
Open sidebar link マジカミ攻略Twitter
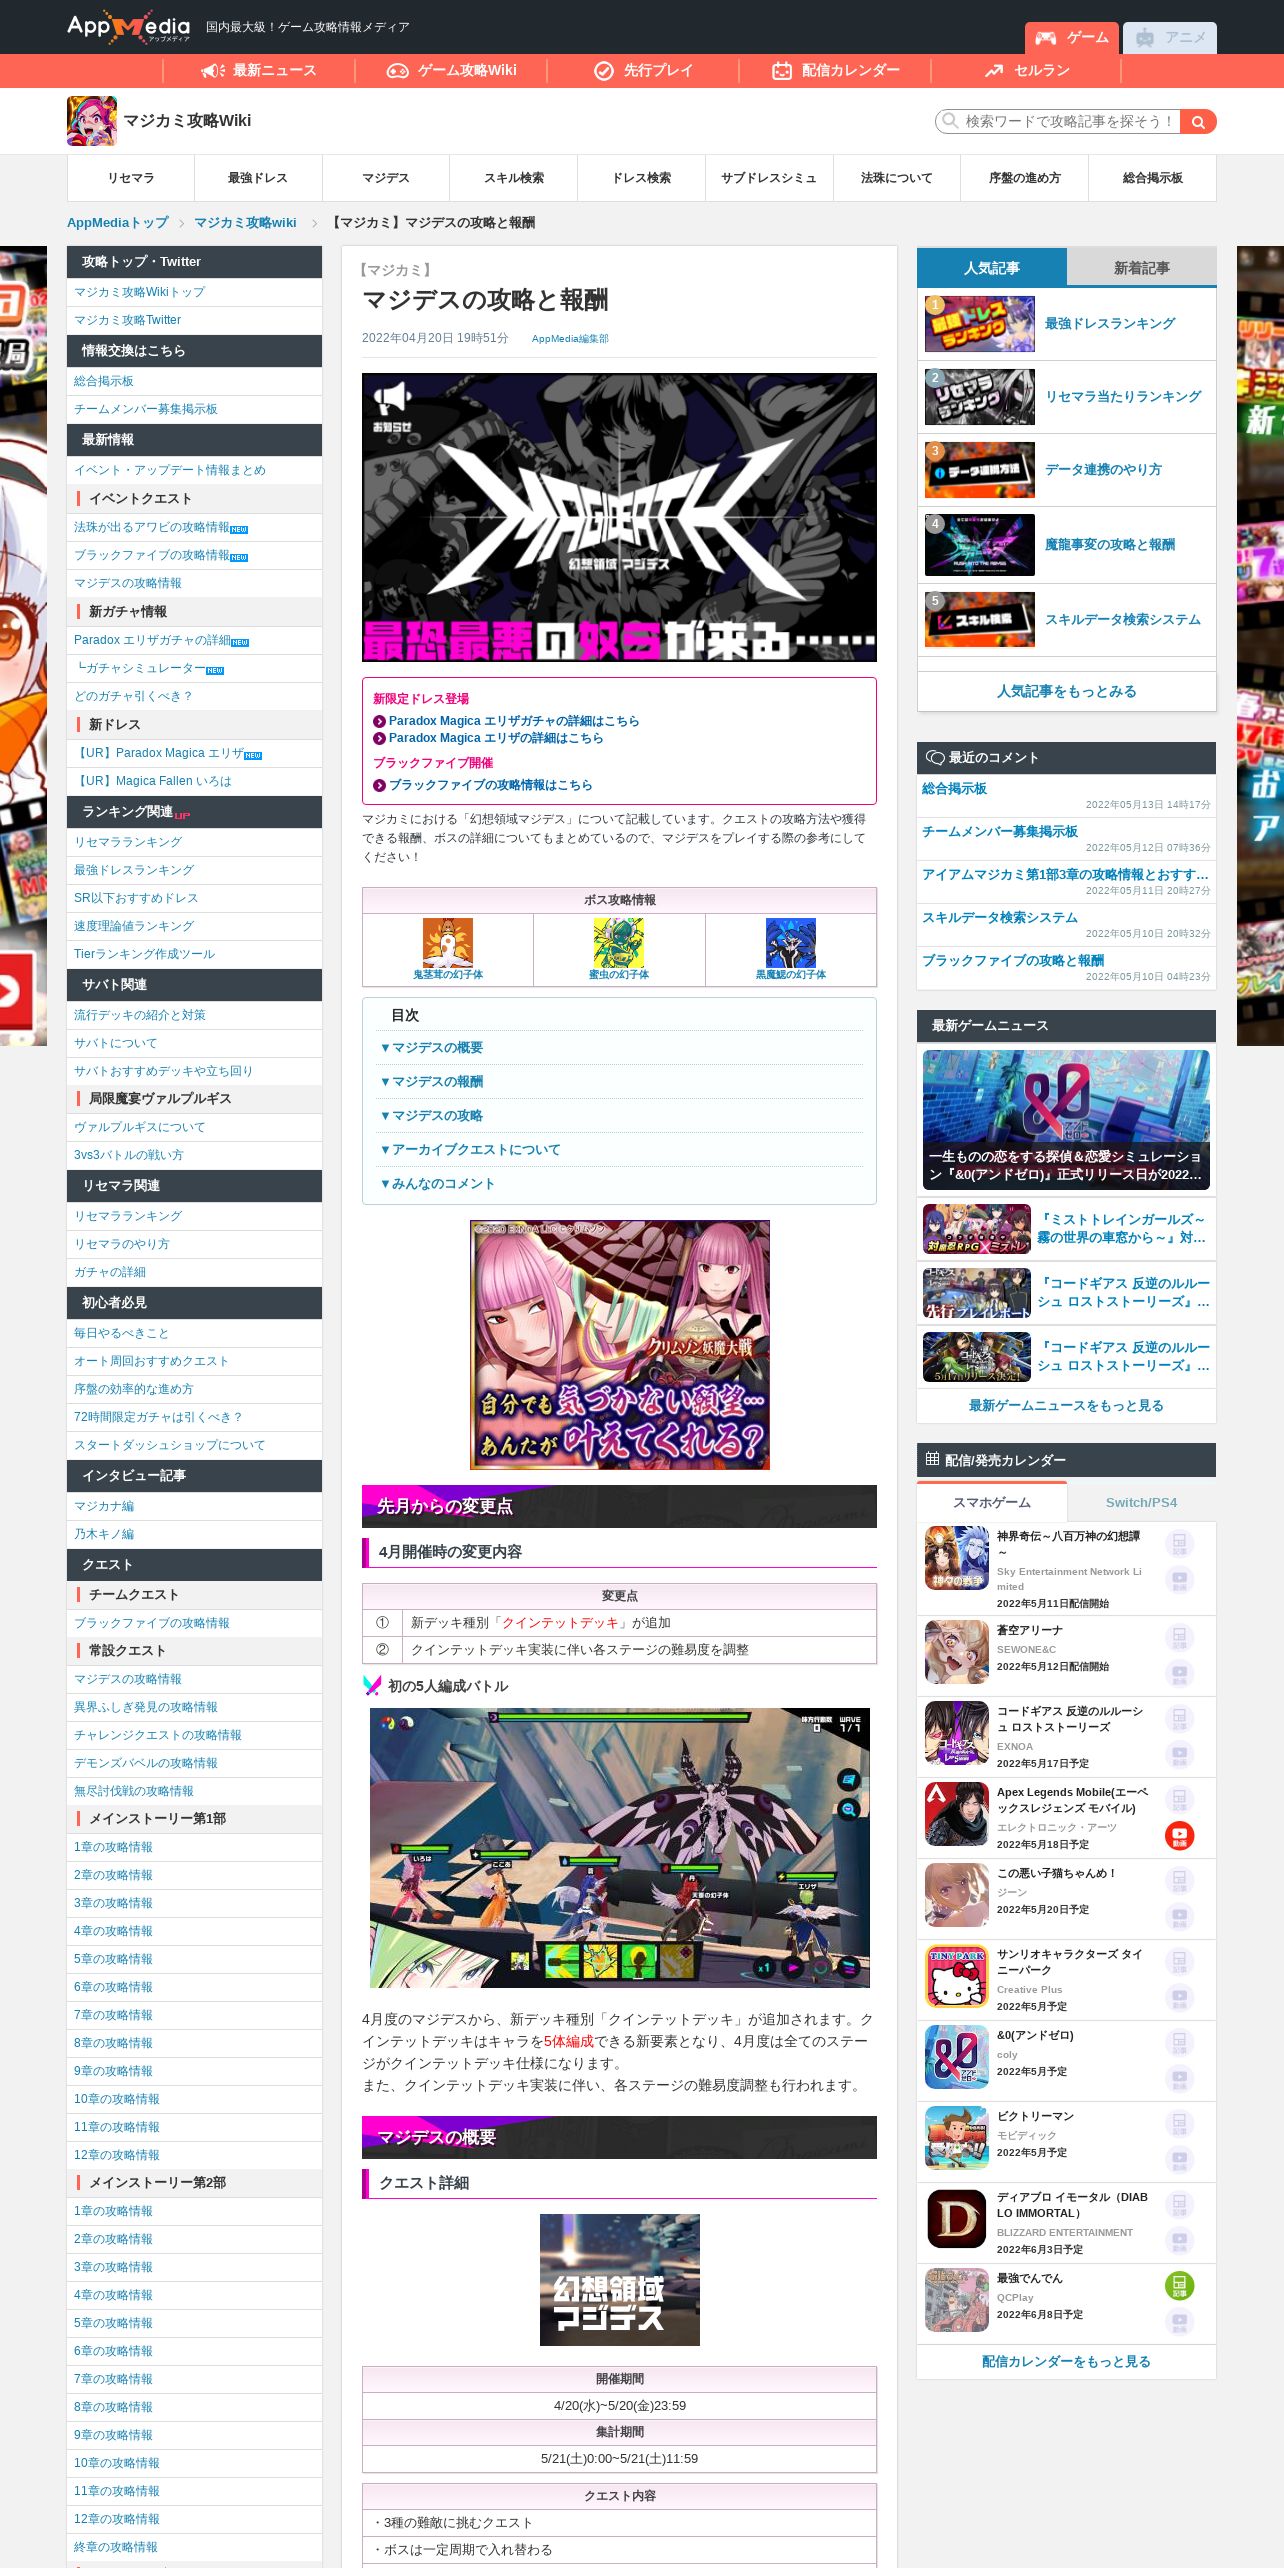point(127,320)
